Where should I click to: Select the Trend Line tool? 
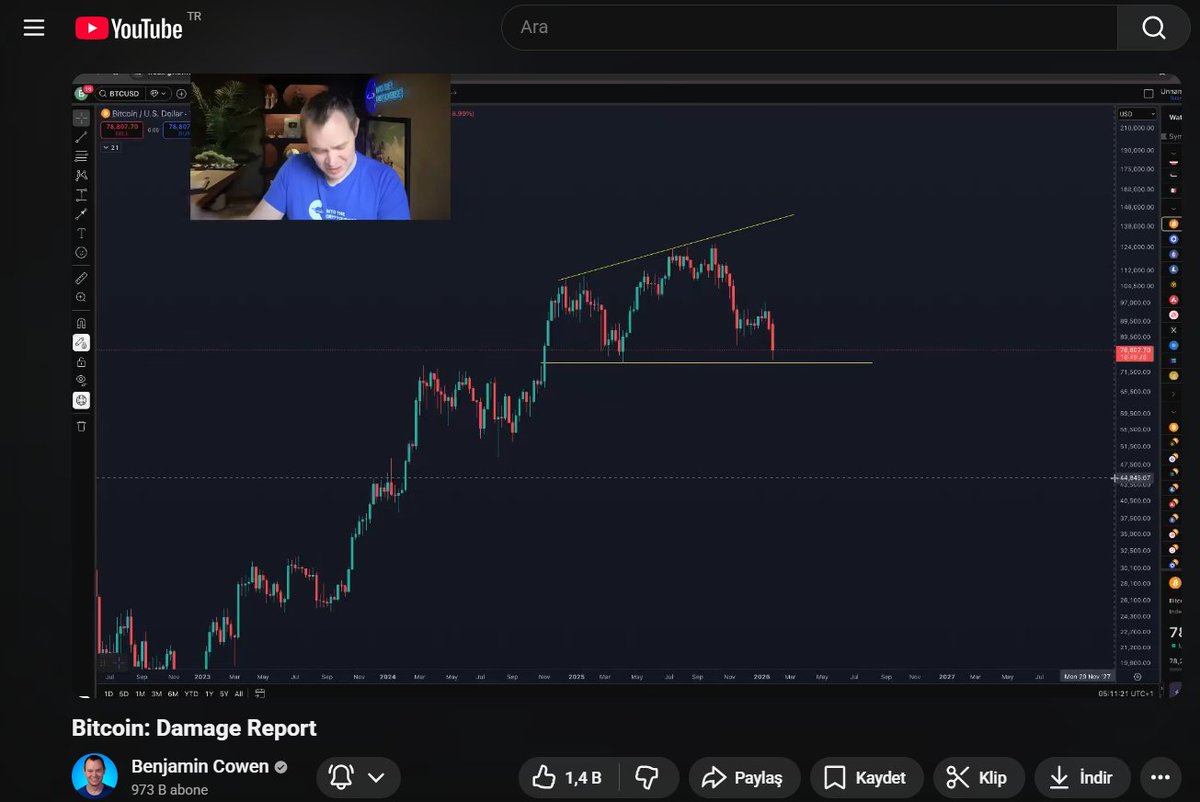[x=81, y=137]
